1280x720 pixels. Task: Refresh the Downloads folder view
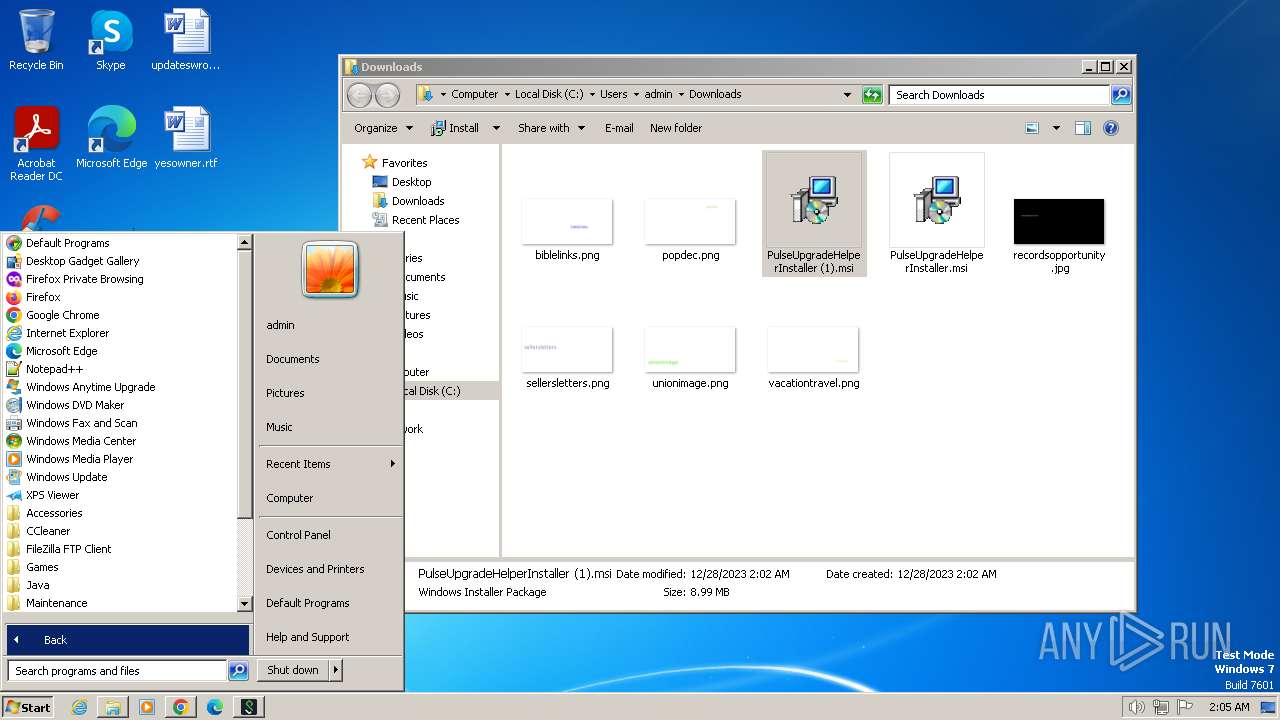coord(872,95)
